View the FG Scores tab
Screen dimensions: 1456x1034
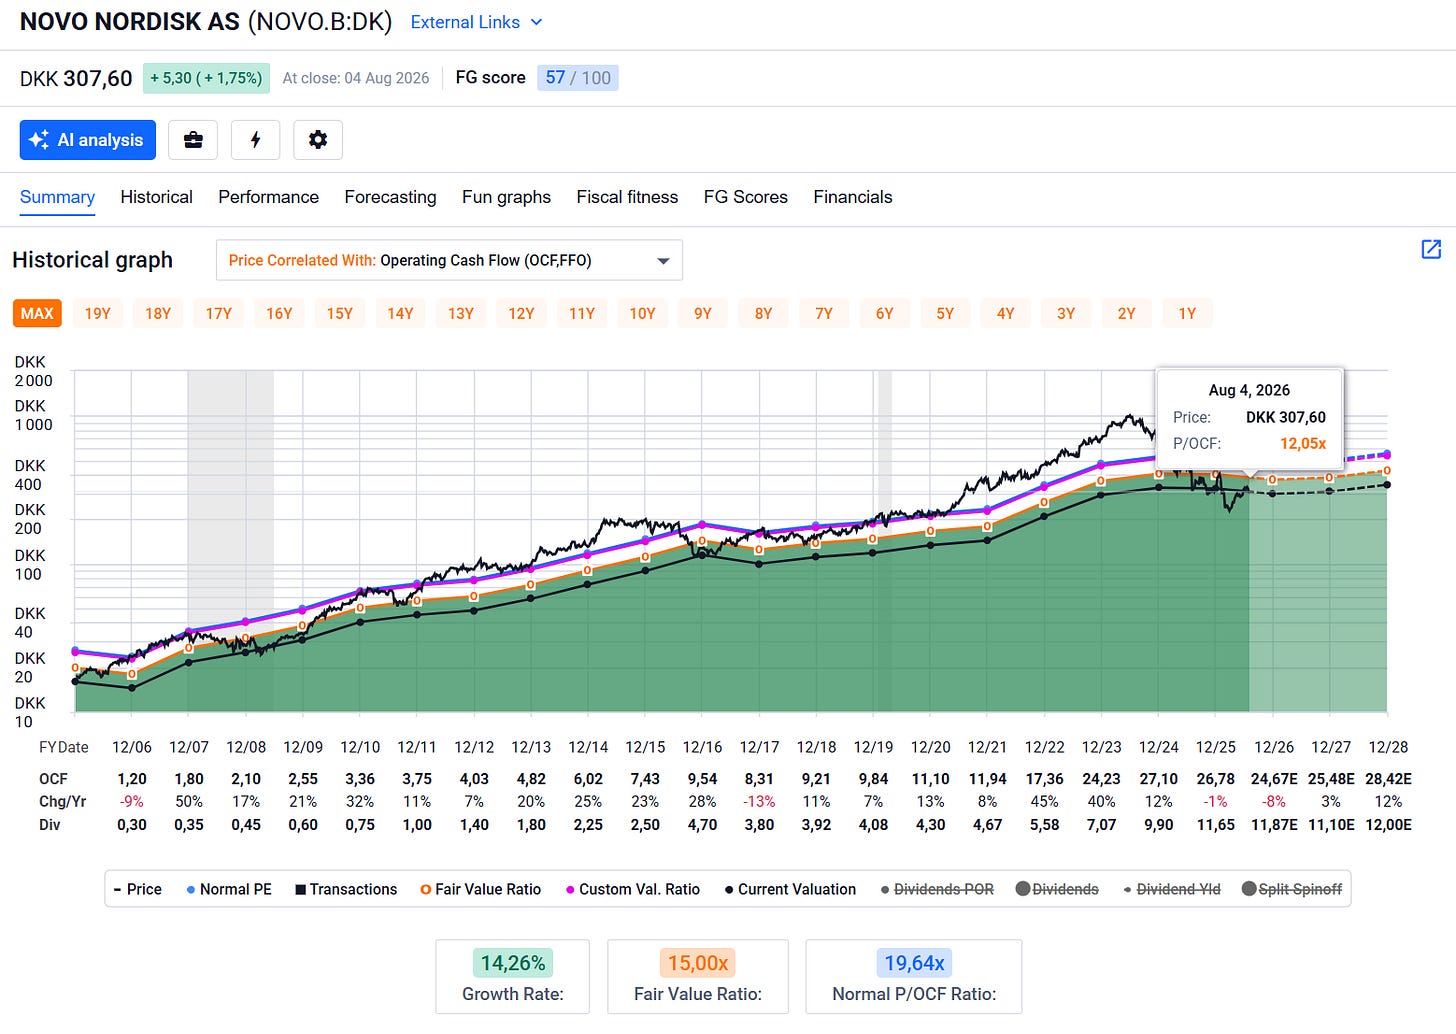click(x=745, y=197)
